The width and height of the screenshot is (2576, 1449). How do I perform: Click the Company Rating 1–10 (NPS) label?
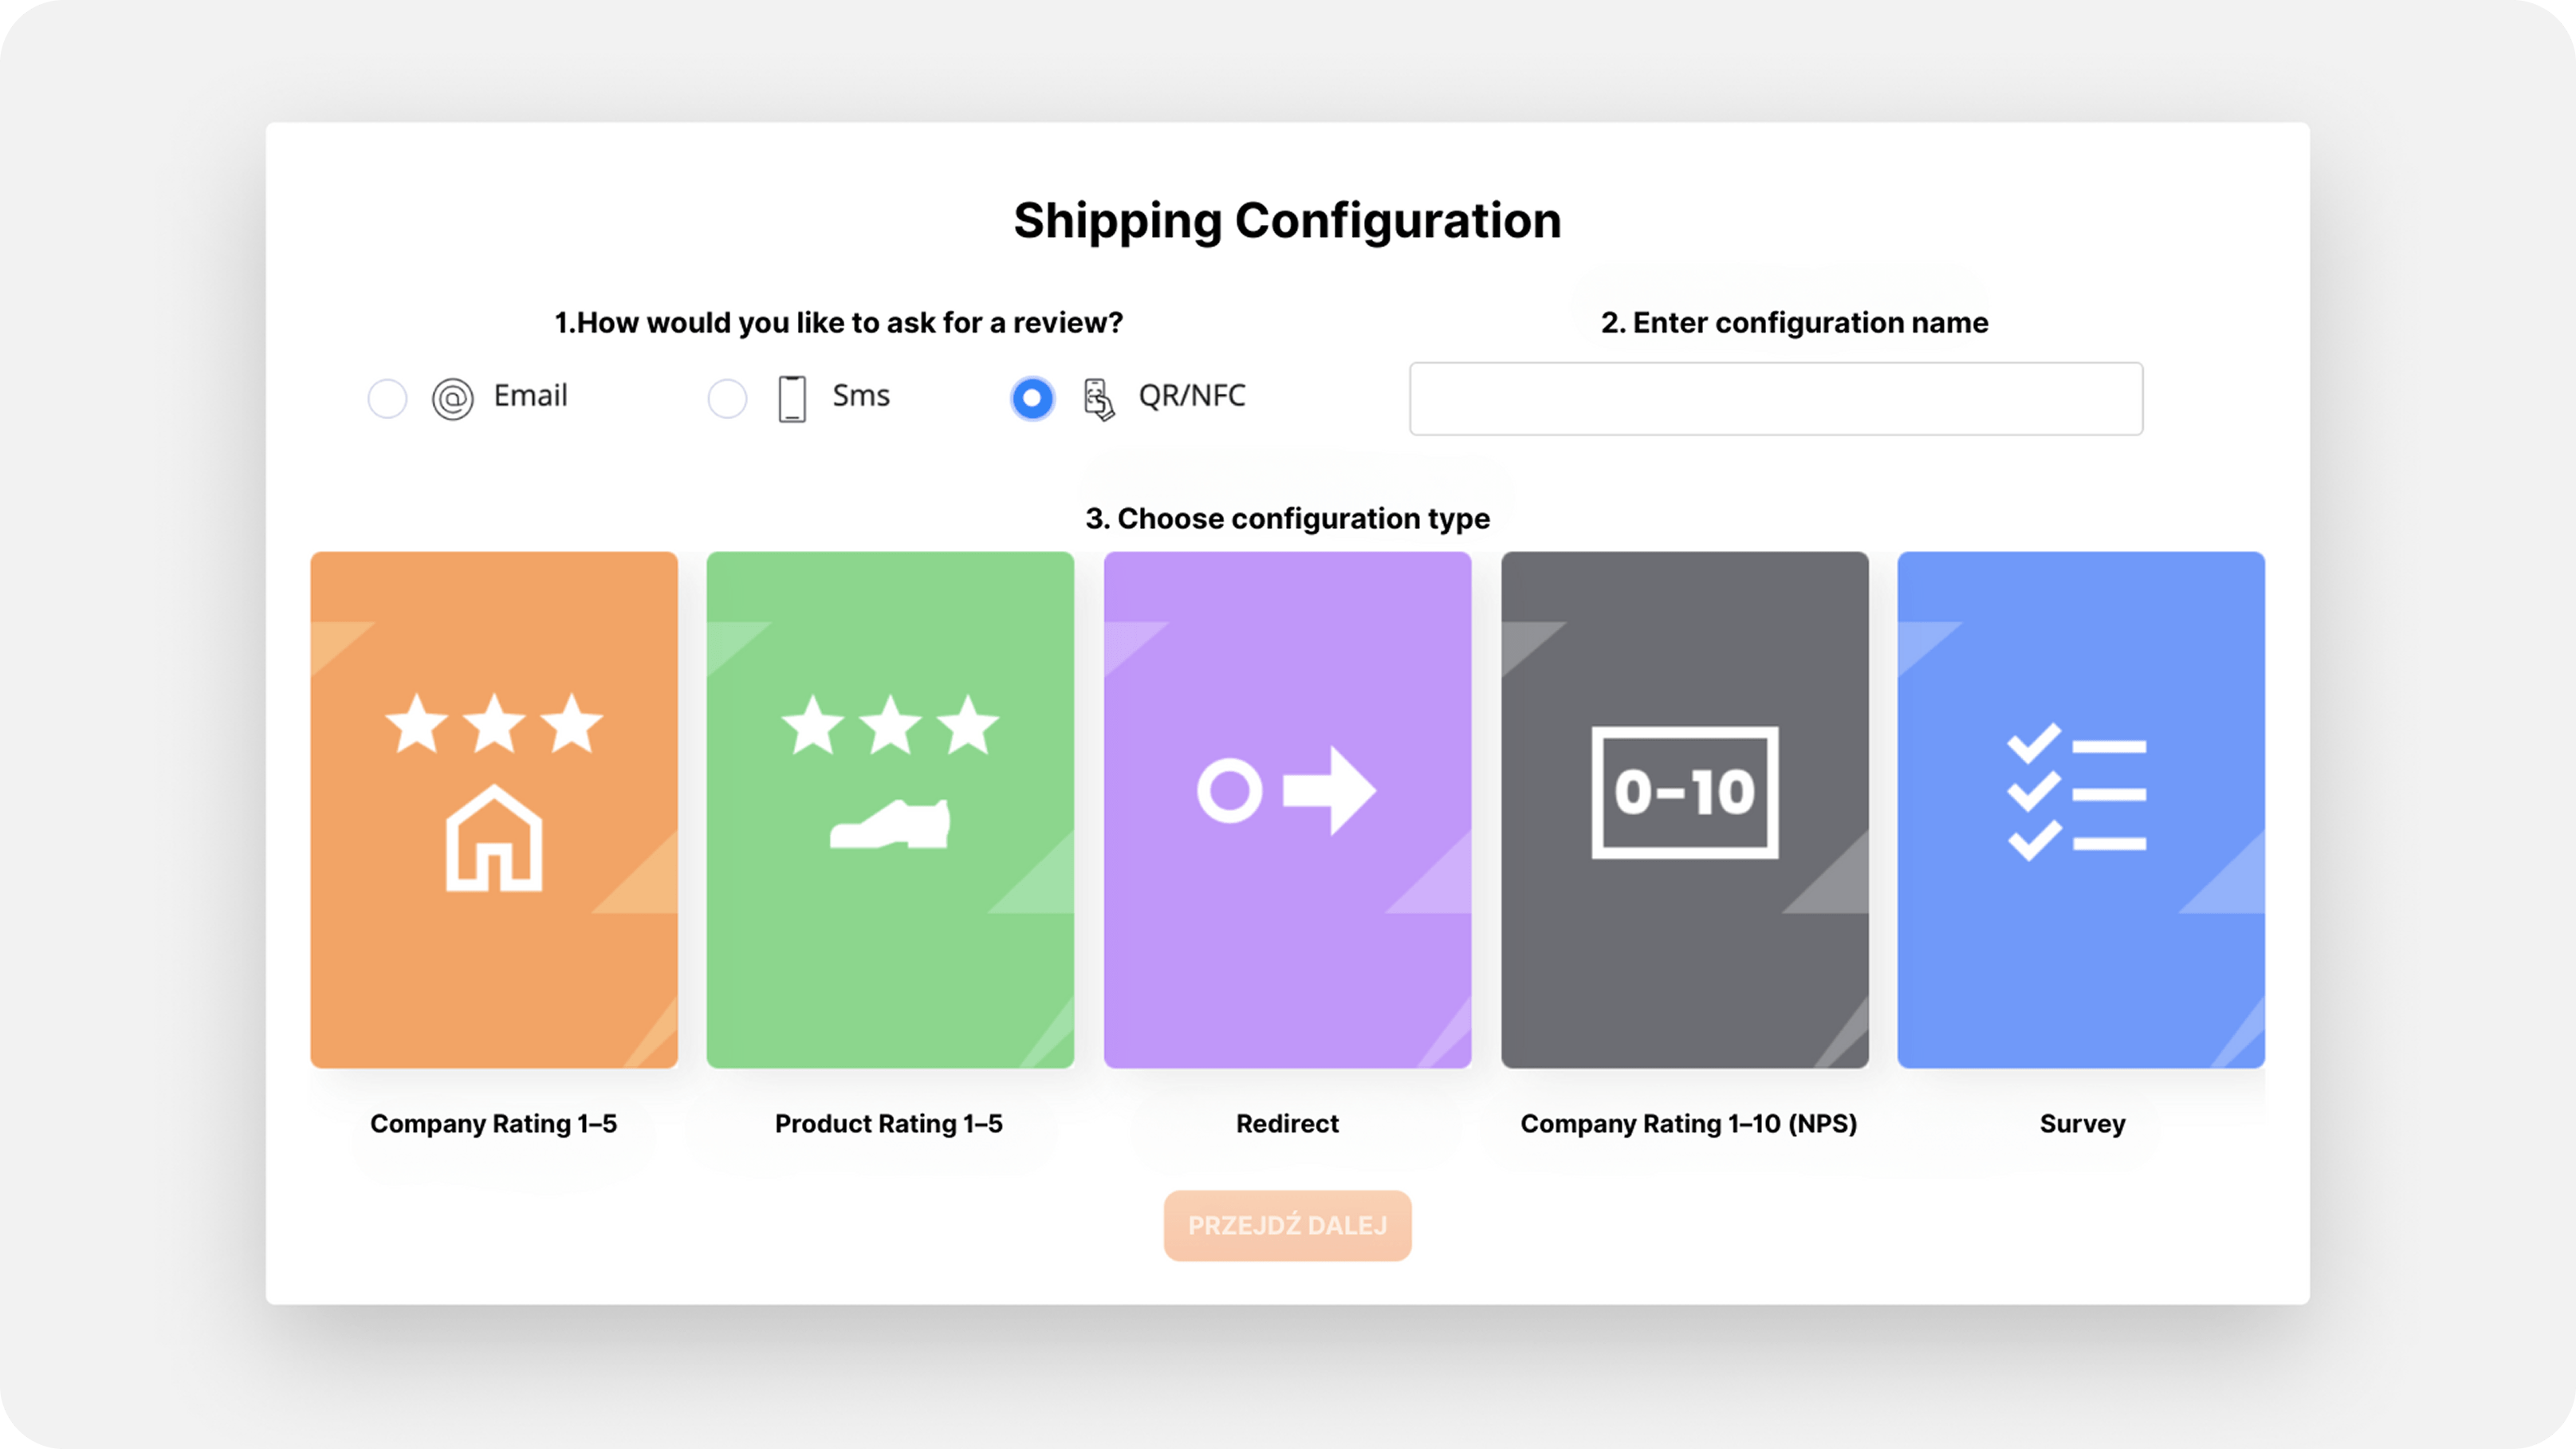[x=1689, y=1124]
